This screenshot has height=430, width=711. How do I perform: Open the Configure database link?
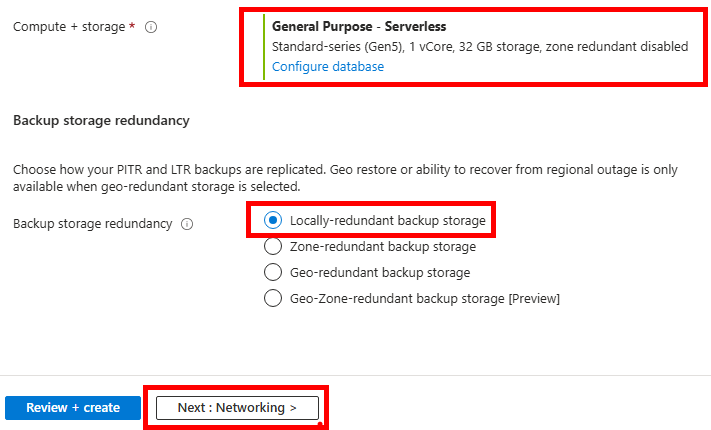(328, 67)
